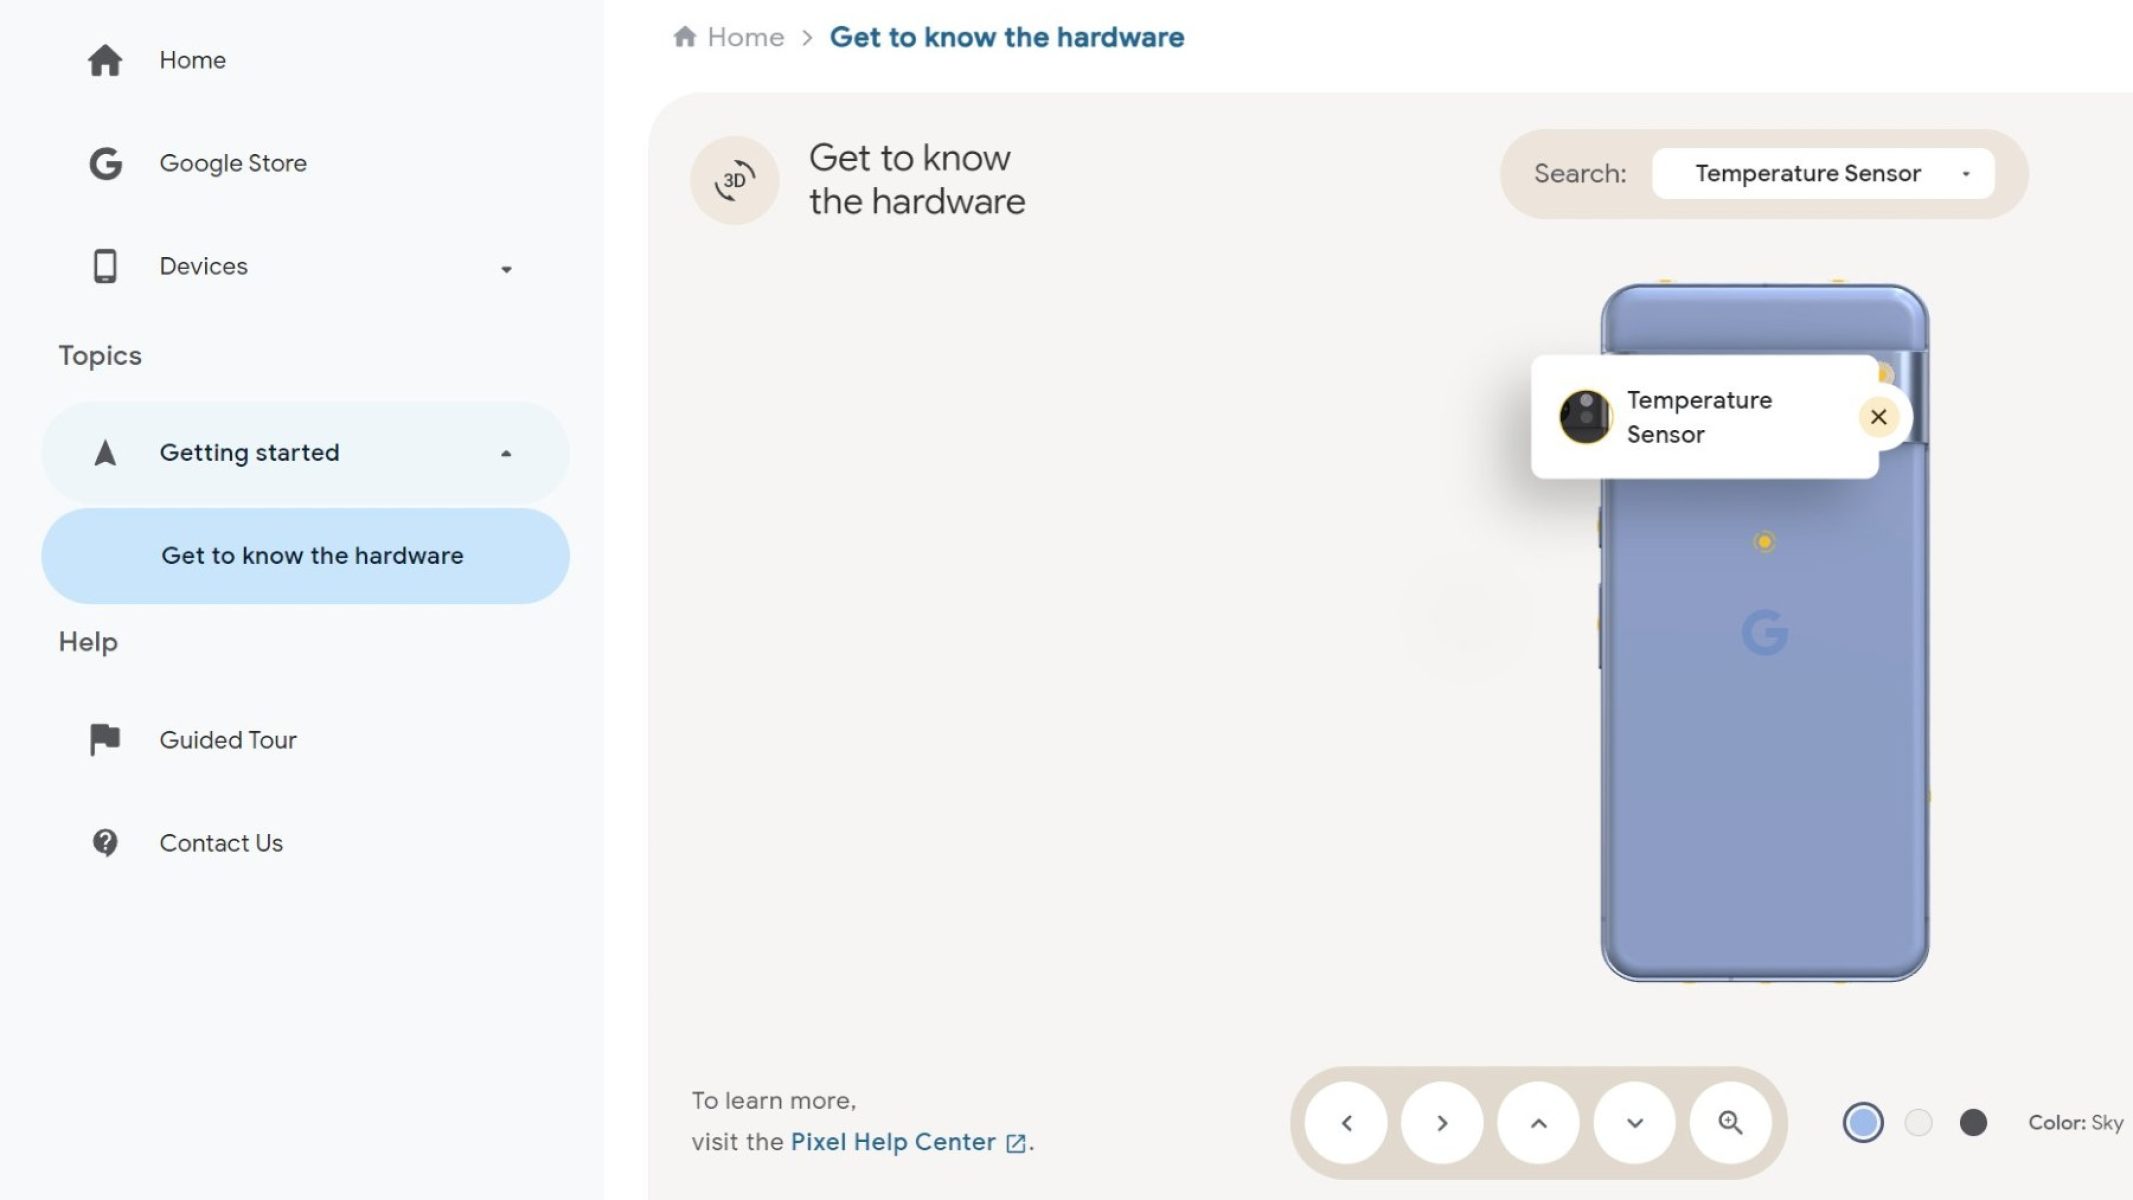Click the Google Store G icon

point(105,163)
